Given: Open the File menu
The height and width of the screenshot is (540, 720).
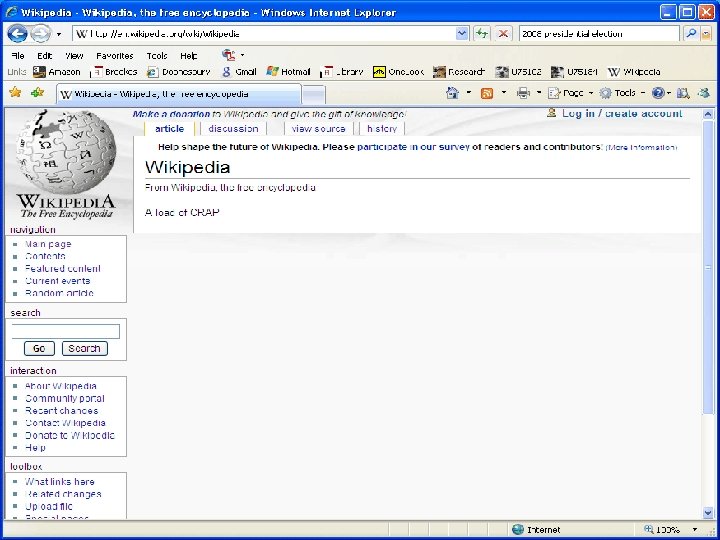Looking at the screenshot, I should tap(17, 56).
